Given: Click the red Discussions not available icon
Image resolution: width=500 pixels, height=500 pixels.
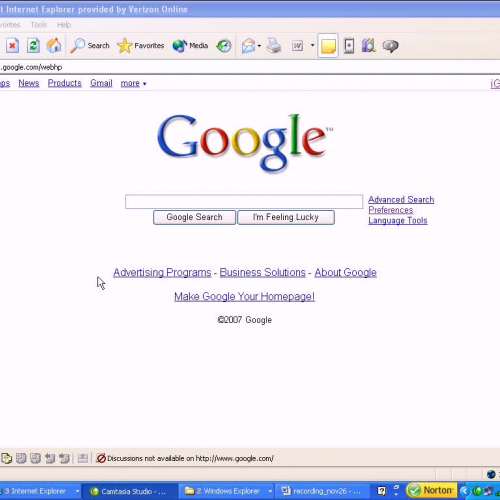Looking at the screenshot, I should point(101,459).
